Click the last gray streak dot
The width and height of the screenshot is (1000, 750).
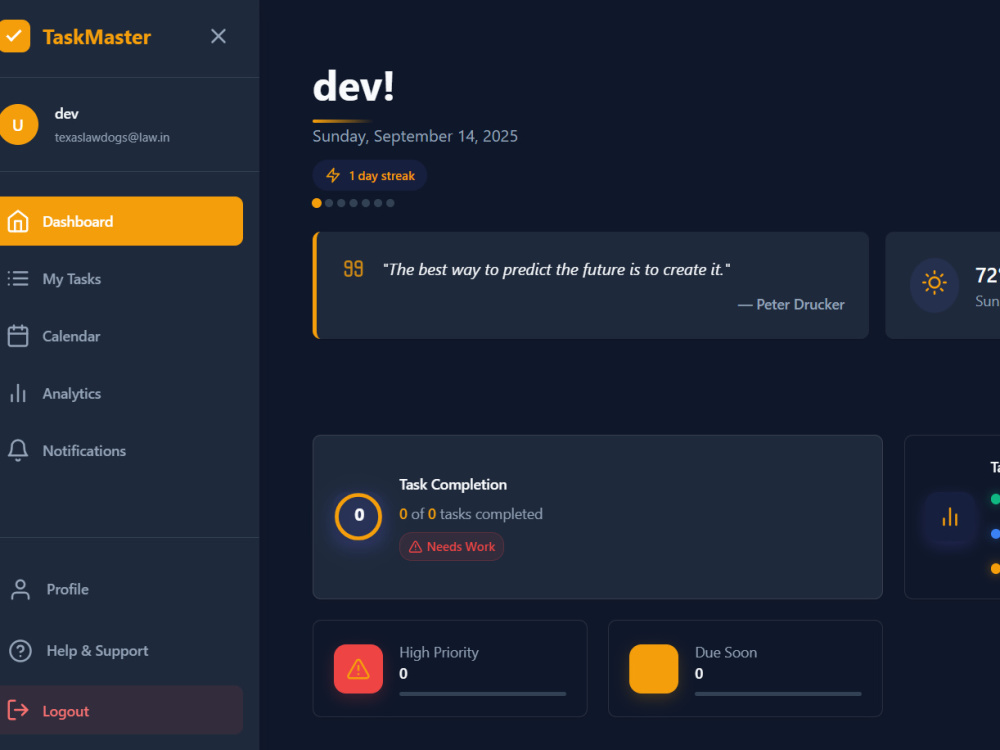(x=390, y=203)
